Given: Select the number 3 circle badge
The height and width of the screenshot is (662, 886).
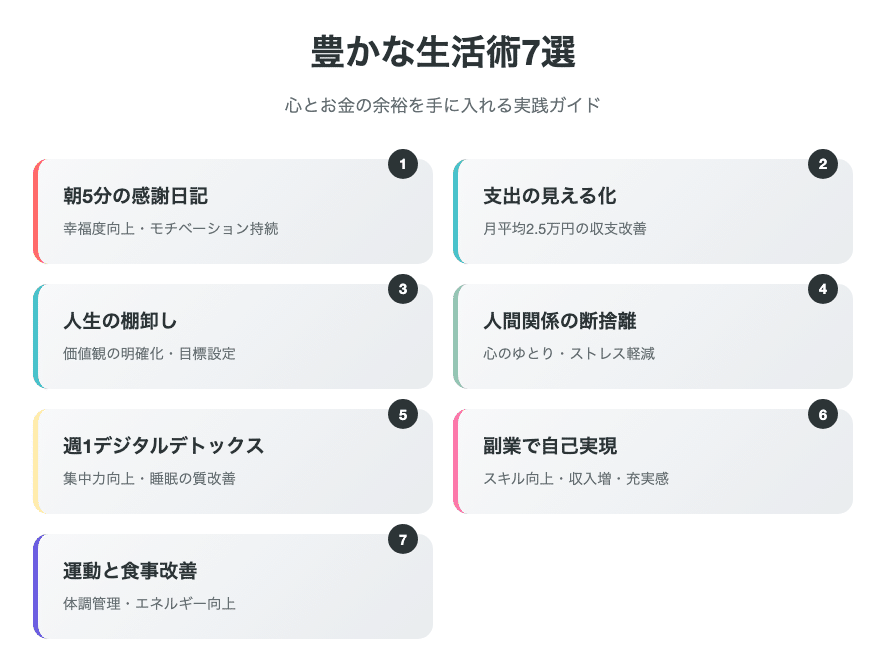Looking at the screenshot, I should [x=402, y=289].
